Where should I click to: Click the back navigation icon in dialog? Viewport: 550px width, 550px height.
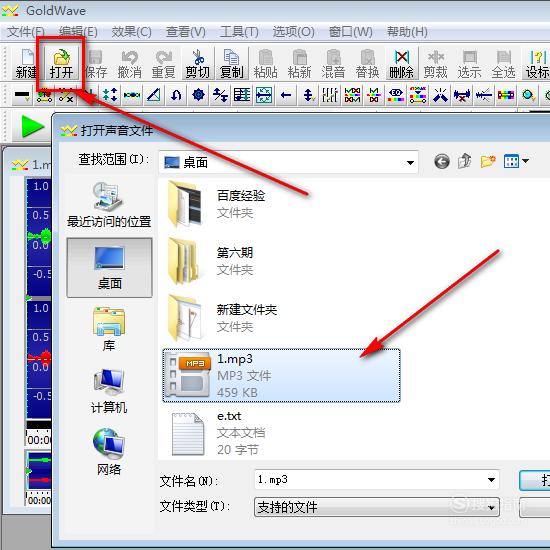tap(442, 162)
